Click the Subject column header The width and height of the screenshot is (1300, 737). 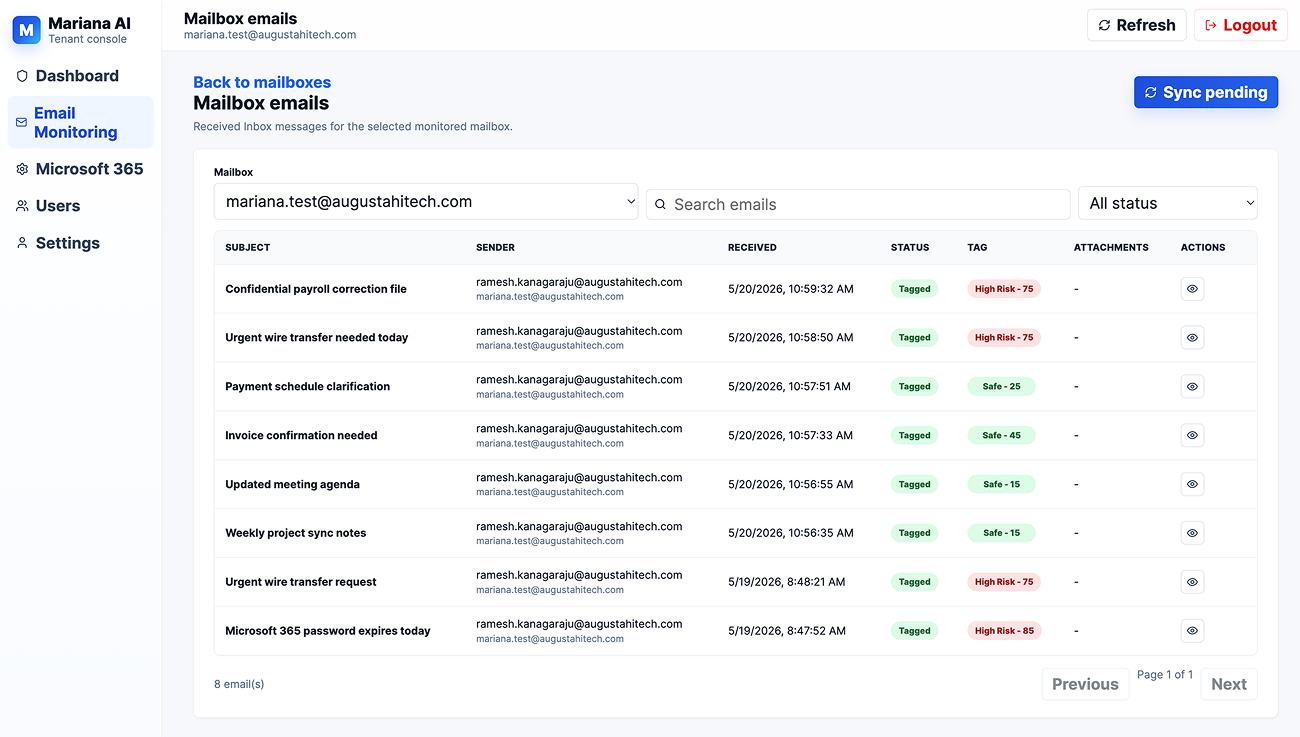coord(248,247)
